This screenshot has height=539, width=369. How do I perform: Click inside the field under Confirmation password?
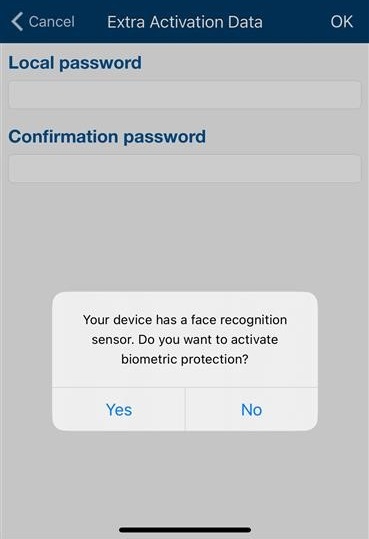pos(185,168)
